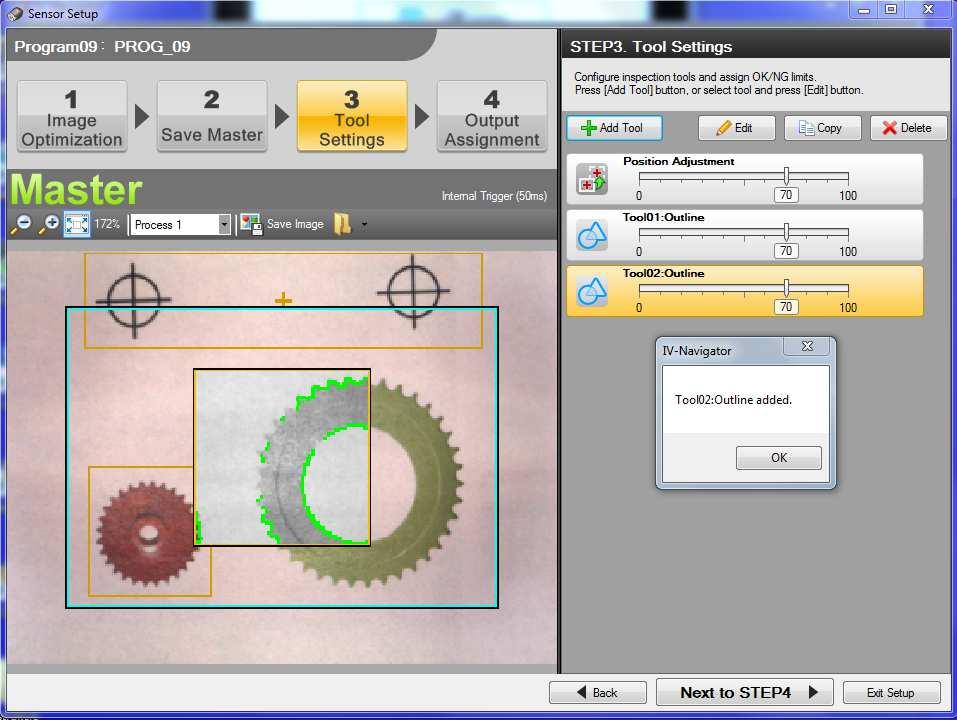This screenshot has height=720, width=957.
Task: Close the IV-Navigator dialog
Action: [807, 346]
